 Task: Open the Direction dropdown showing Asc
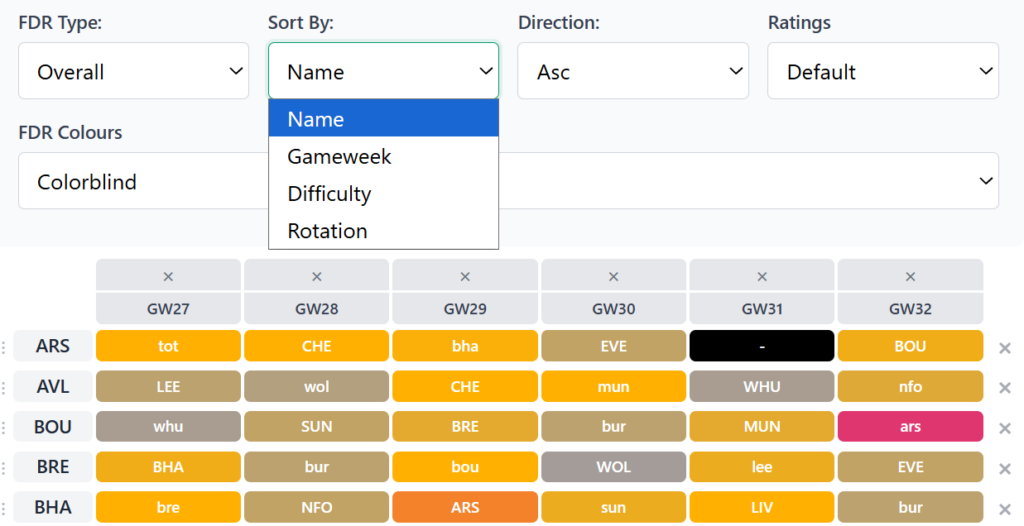tap(632, 71)
